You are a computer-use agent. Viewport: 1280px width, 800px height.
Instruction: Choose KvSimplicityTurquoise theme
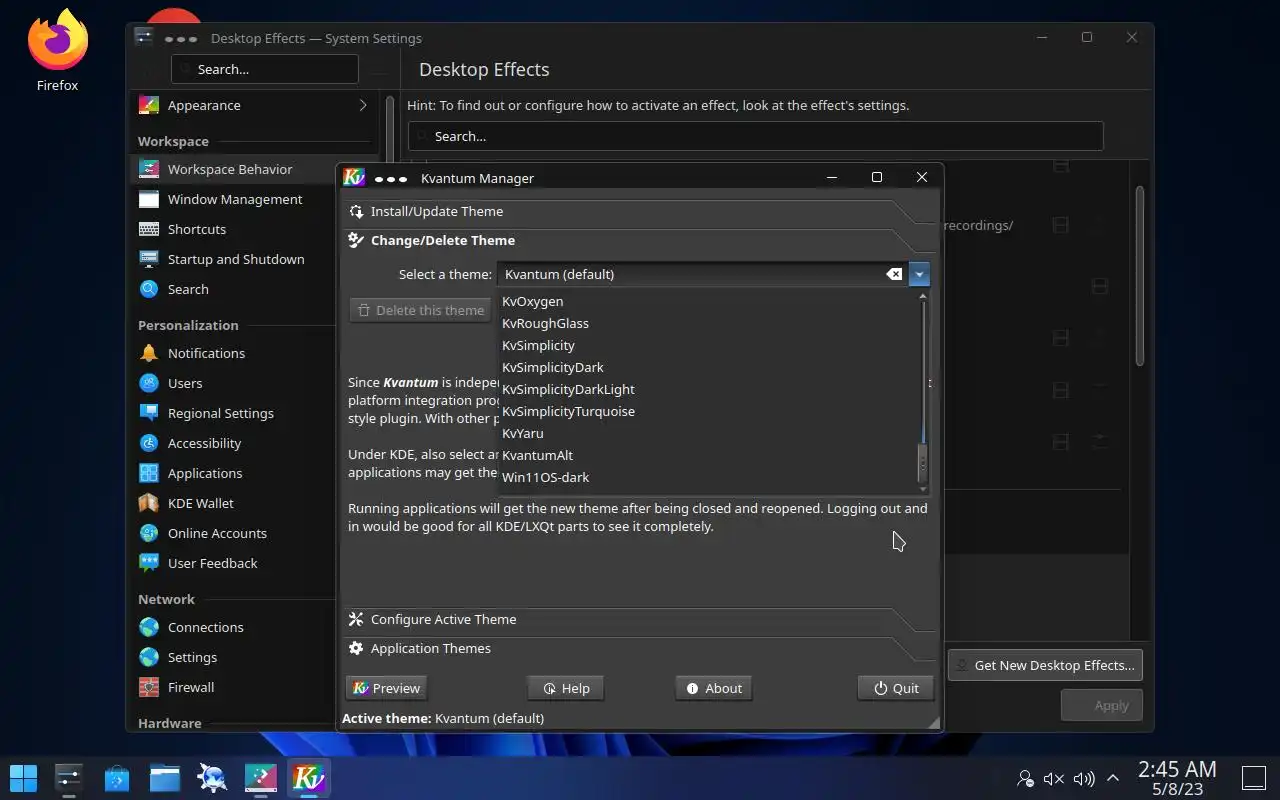(x=708, y=411)
